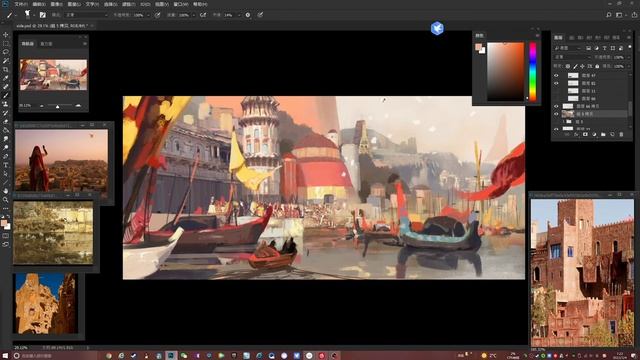Create a new group folder icon
The width and height of the screenshot is (640, 360).
[x=603, y=134]
